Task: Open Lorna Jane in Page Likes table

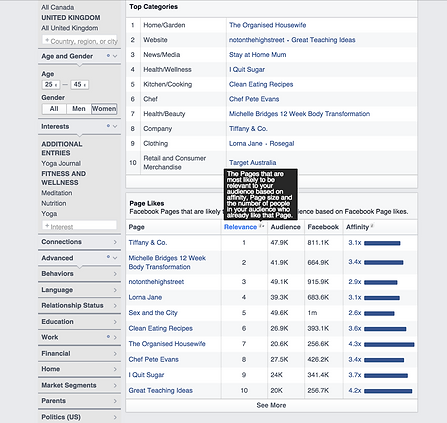Action: click(145, 297)
